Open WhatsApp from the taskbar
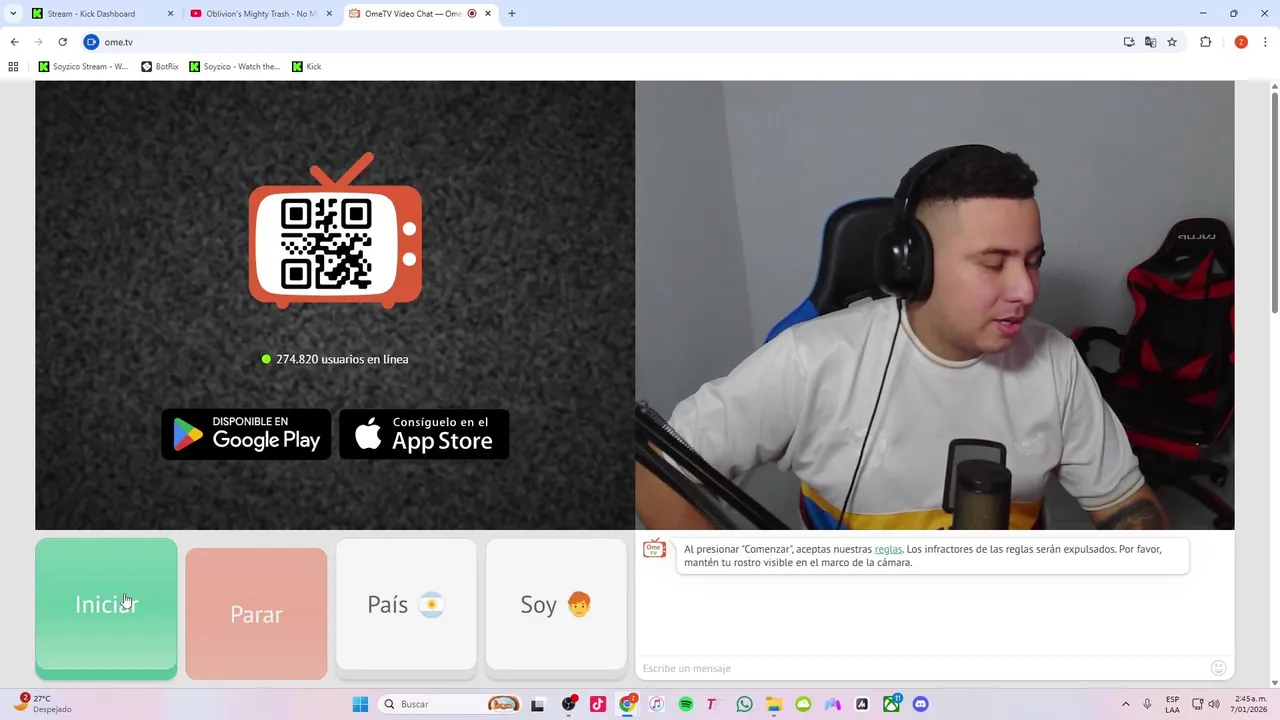Viewport: 1280px width, 720px height. click(x=744, y=704)
